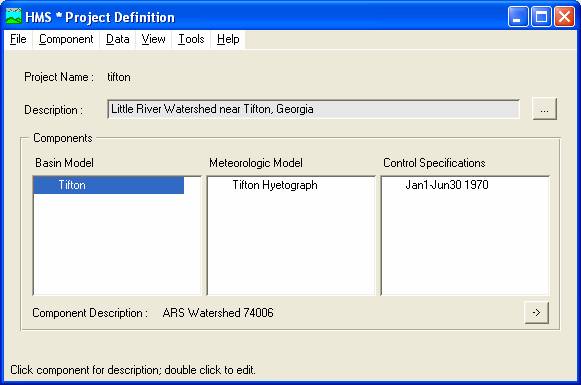Select Tifton in Basin Model list
Screen dimensions: 581x385
(109, 185)
